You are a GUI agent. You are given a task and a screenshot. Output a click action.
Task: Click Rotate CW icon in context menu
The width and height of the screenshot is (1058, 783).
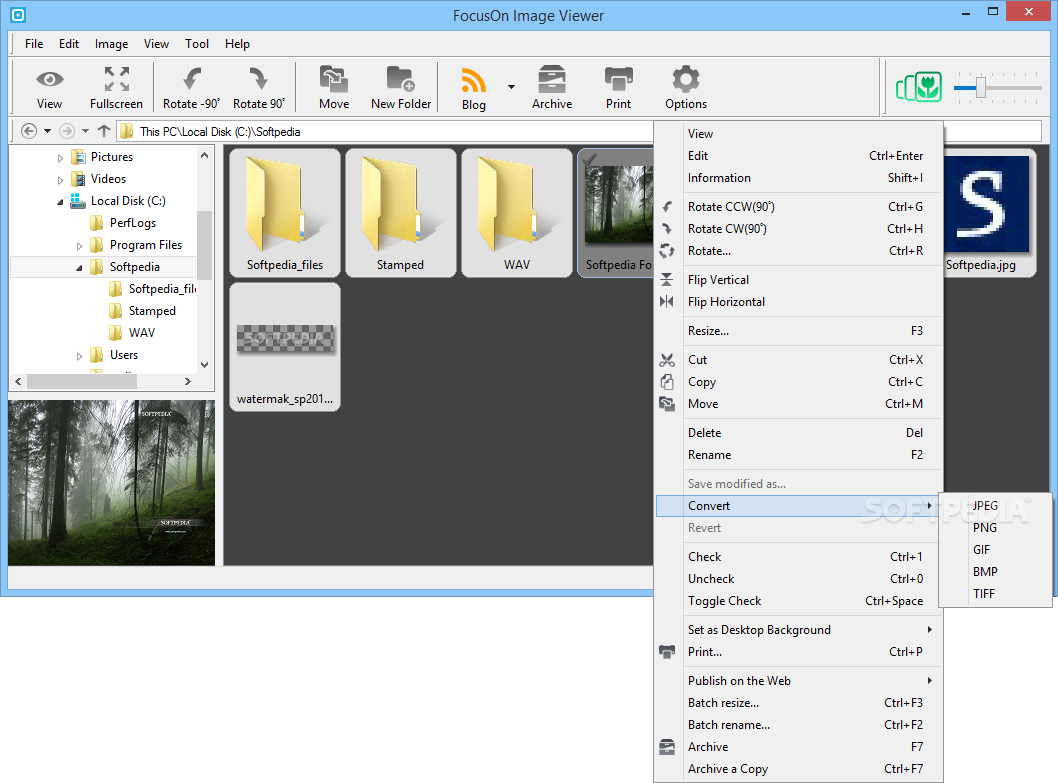667,229
